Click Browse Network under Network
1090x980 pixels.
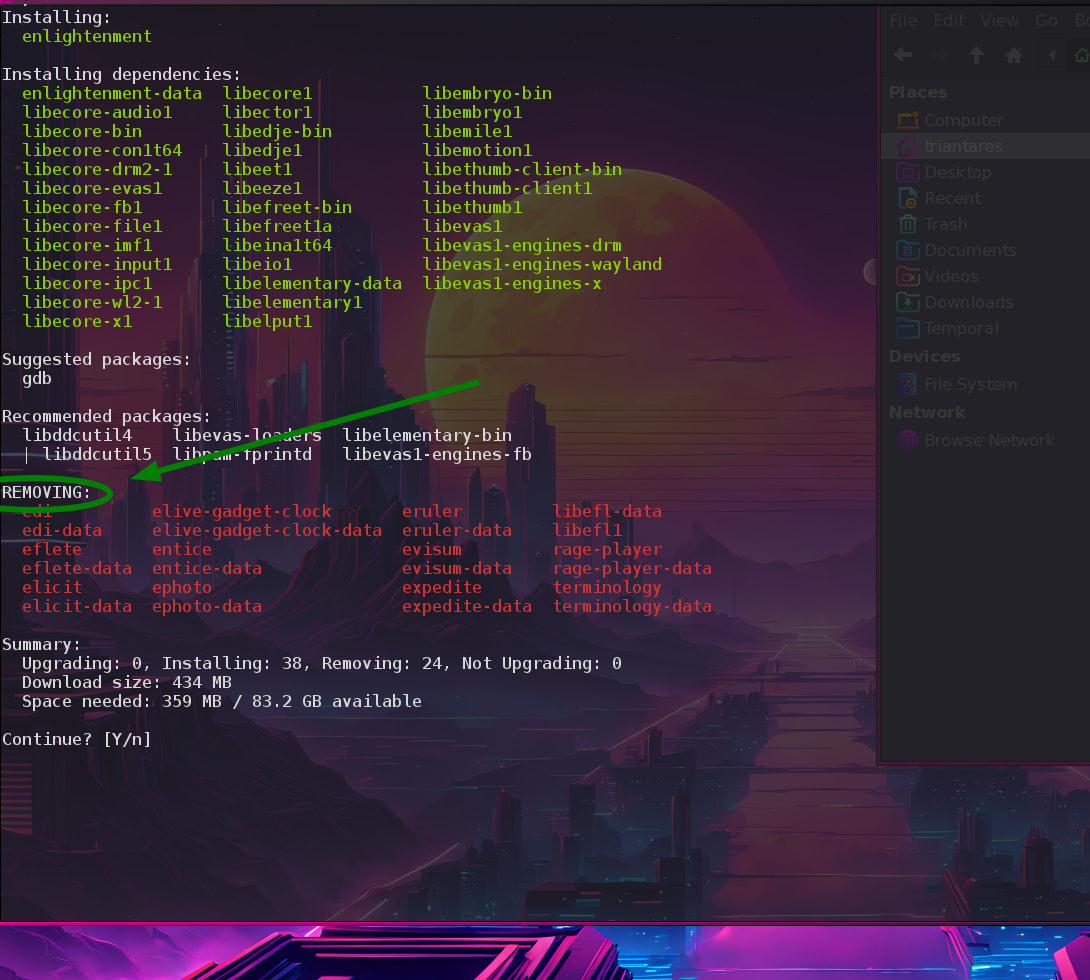pos(988,440)
